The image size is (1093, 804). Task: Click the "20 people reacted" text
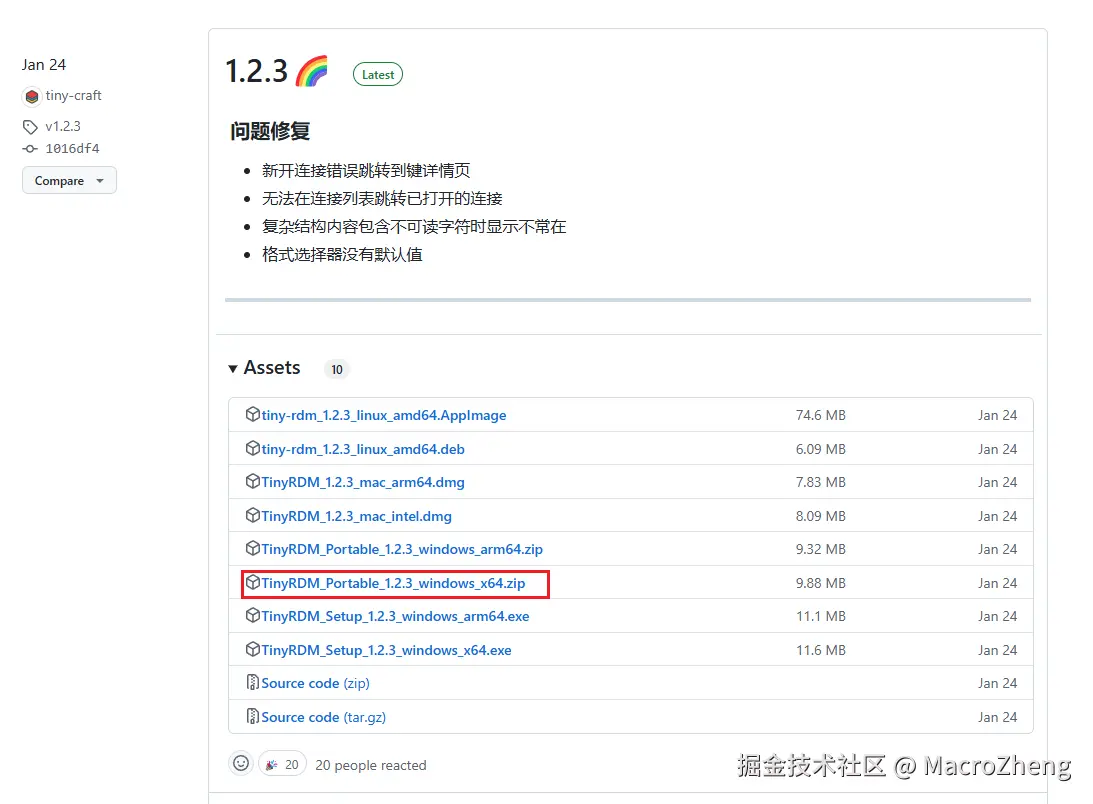[370, 765]
